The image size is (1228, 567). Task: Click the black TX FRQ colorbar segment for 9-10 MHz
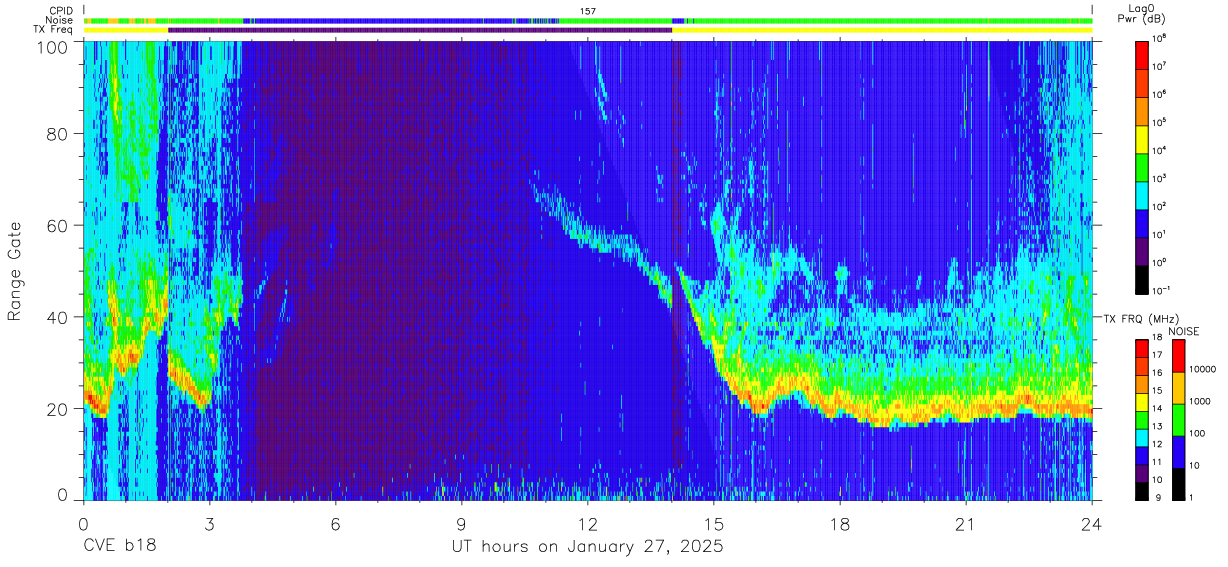(1142, 489)
